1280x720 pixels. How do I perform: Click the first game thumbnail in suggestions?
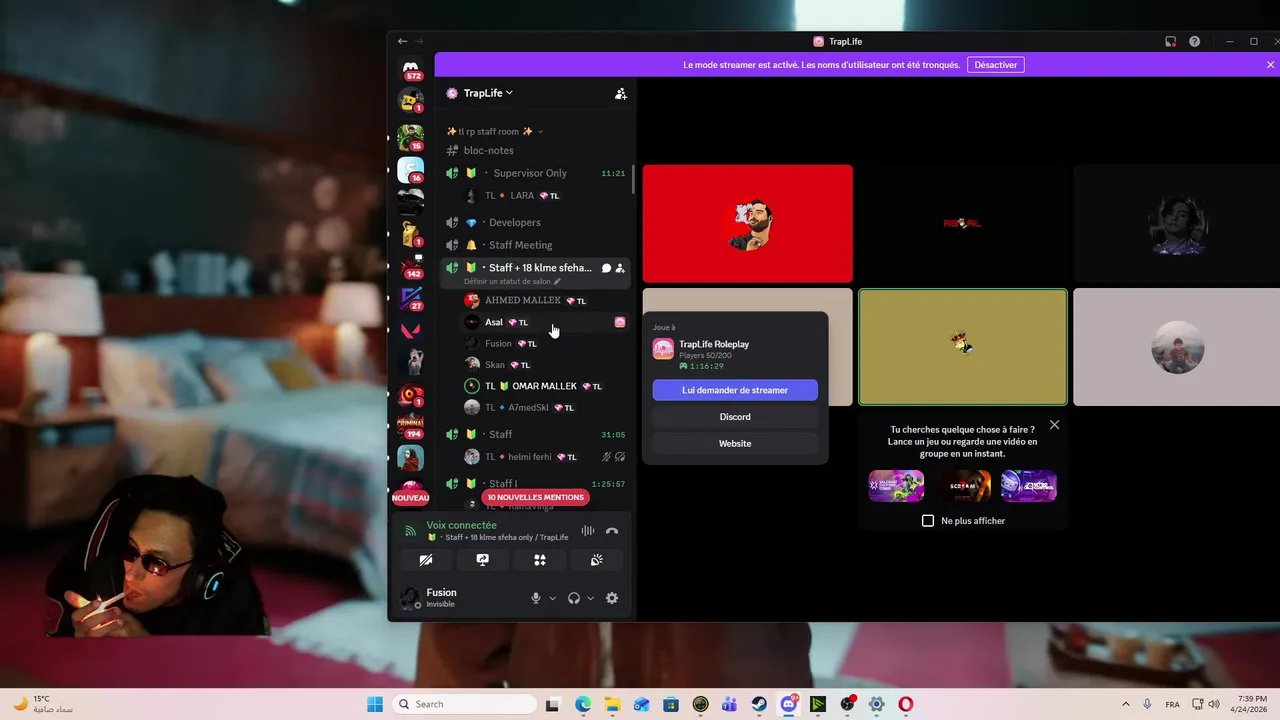click(x=896, y=486)
